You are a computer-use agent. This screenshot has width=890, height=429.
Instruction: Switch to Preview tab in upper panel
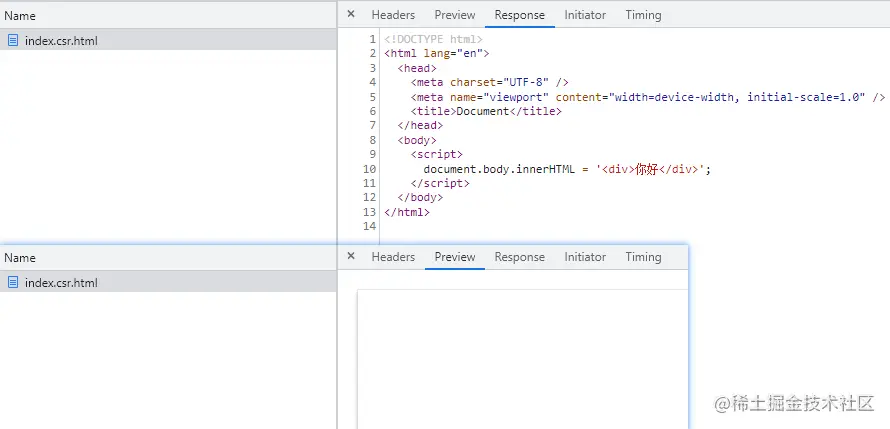click(x=455, y=15)
